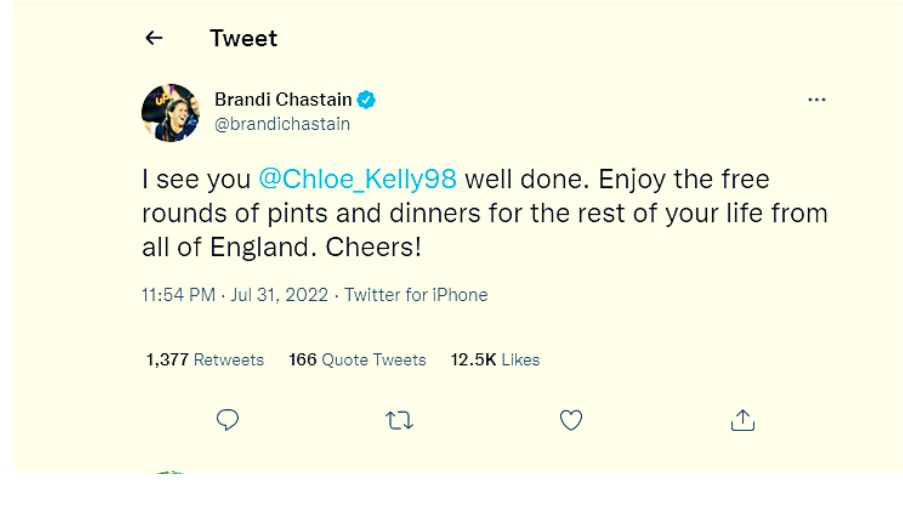Click the 11:54 PM time text
Screen dimensions: 903x508
178,295
